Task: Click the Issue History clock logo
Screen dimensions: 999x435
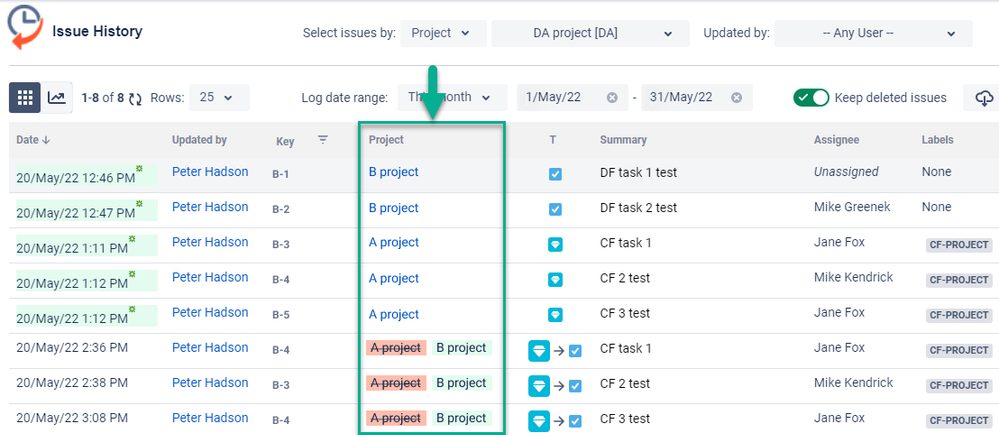Action: (x=24, y=27)
